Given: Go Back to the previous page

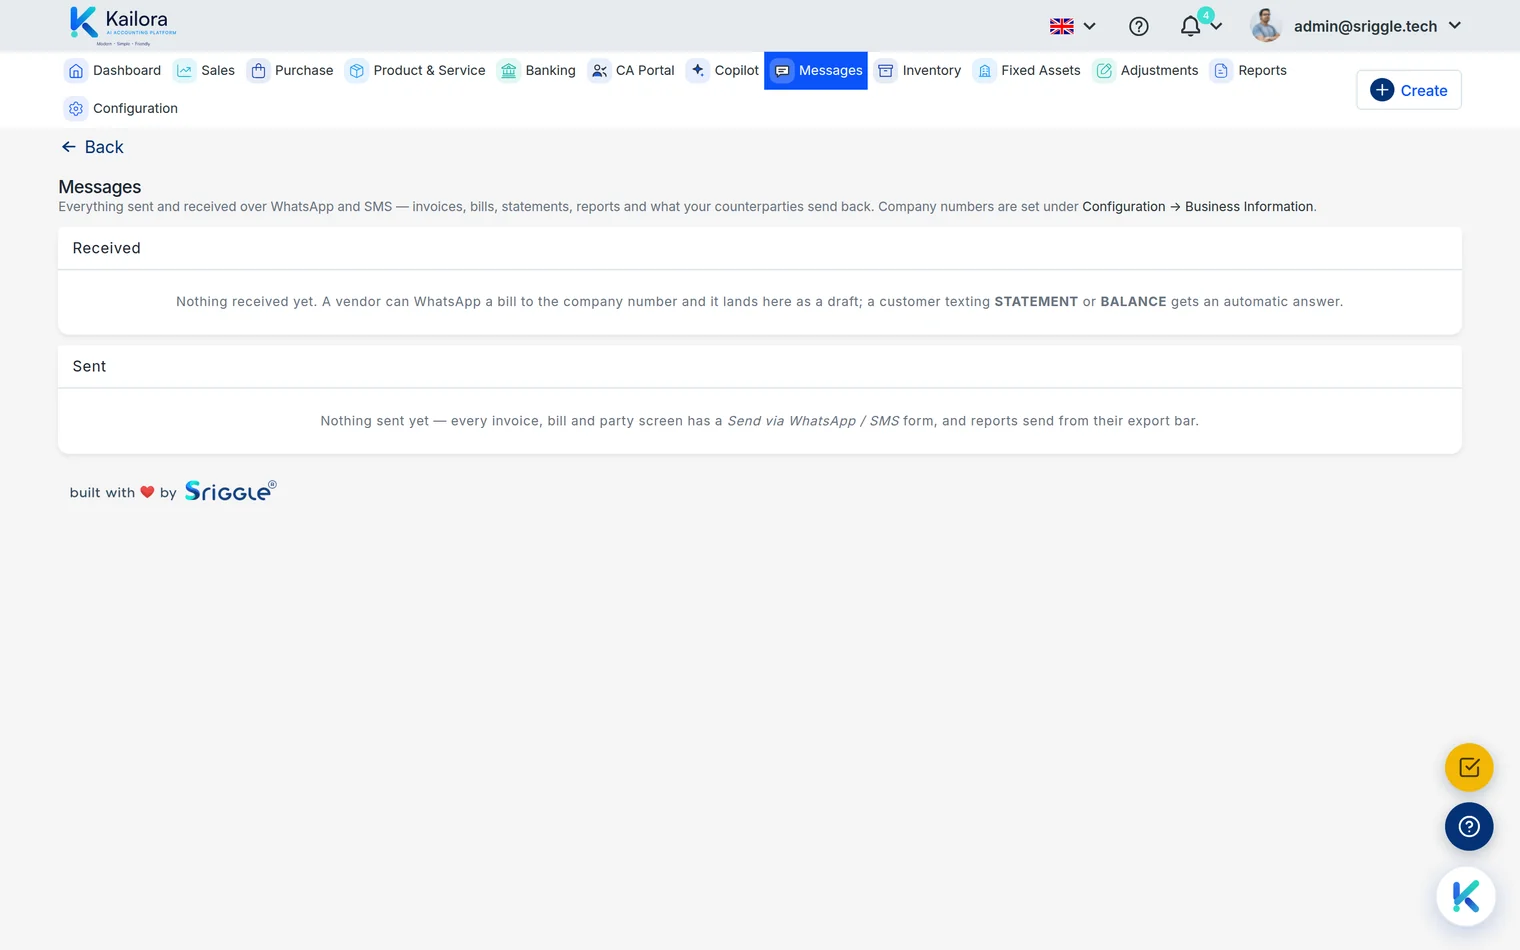Looking at the screenshot, I should click(92, 147).
